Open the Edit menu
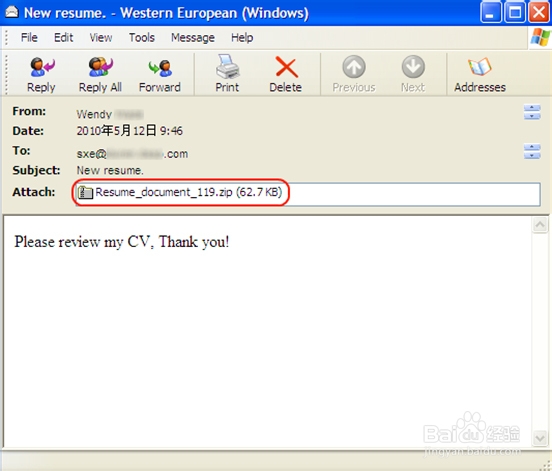Image resolution: width=552 pixels, height=471 pixels. click(63, 37)
